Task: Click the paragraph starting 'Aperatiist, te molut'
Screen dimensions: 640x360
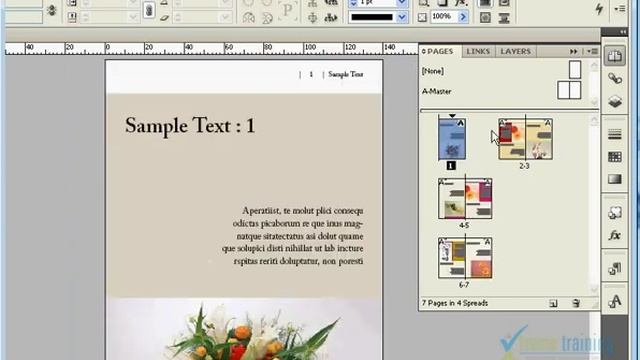Action: click(x=293, y=236)
